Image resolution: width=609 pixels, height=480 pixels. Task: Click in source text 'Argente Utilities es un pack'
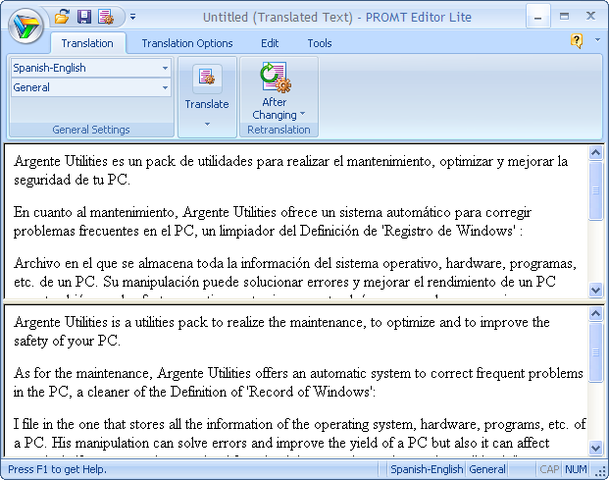[x=95, y=161]
